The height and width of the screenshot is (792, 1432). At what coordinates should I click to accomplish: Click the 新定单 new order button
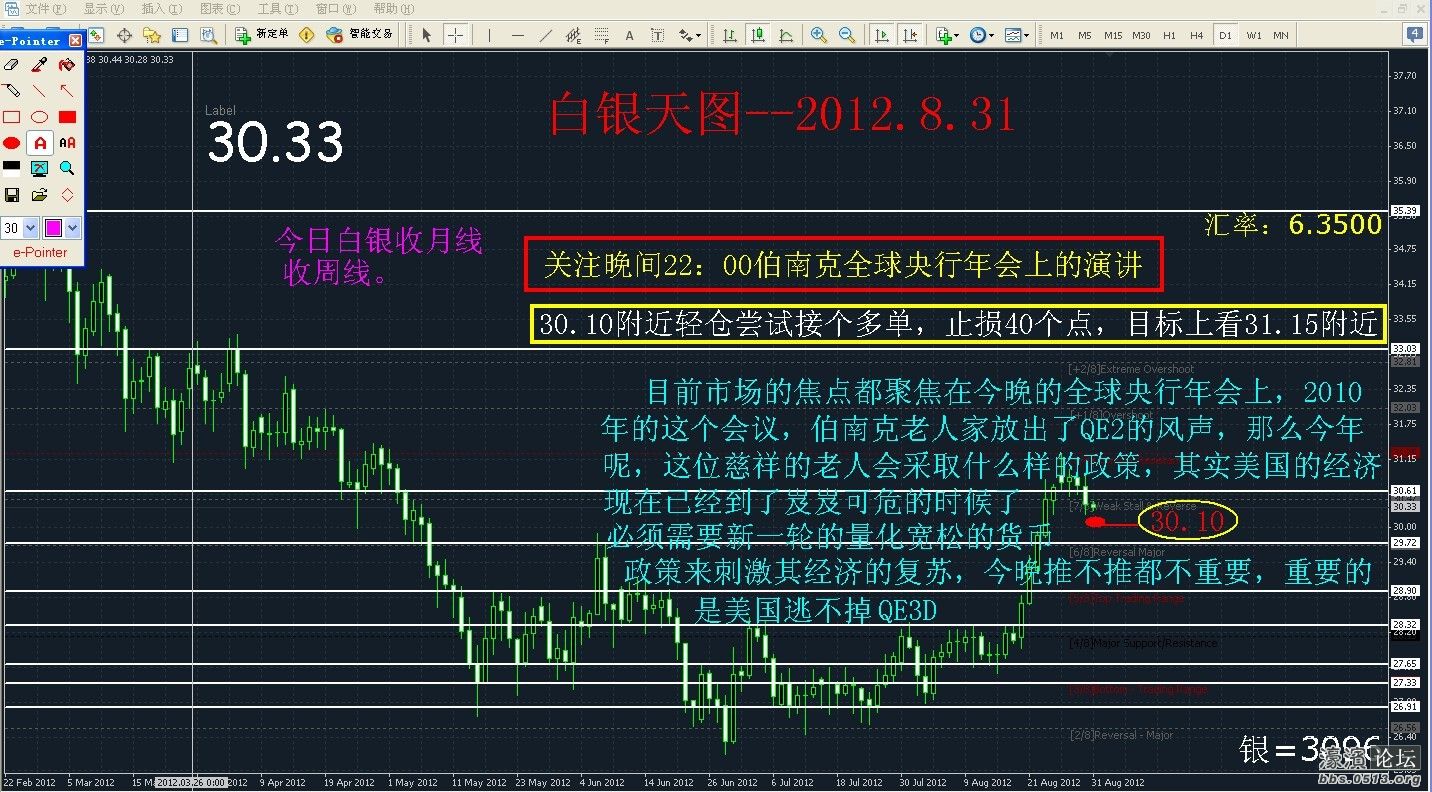262,35
